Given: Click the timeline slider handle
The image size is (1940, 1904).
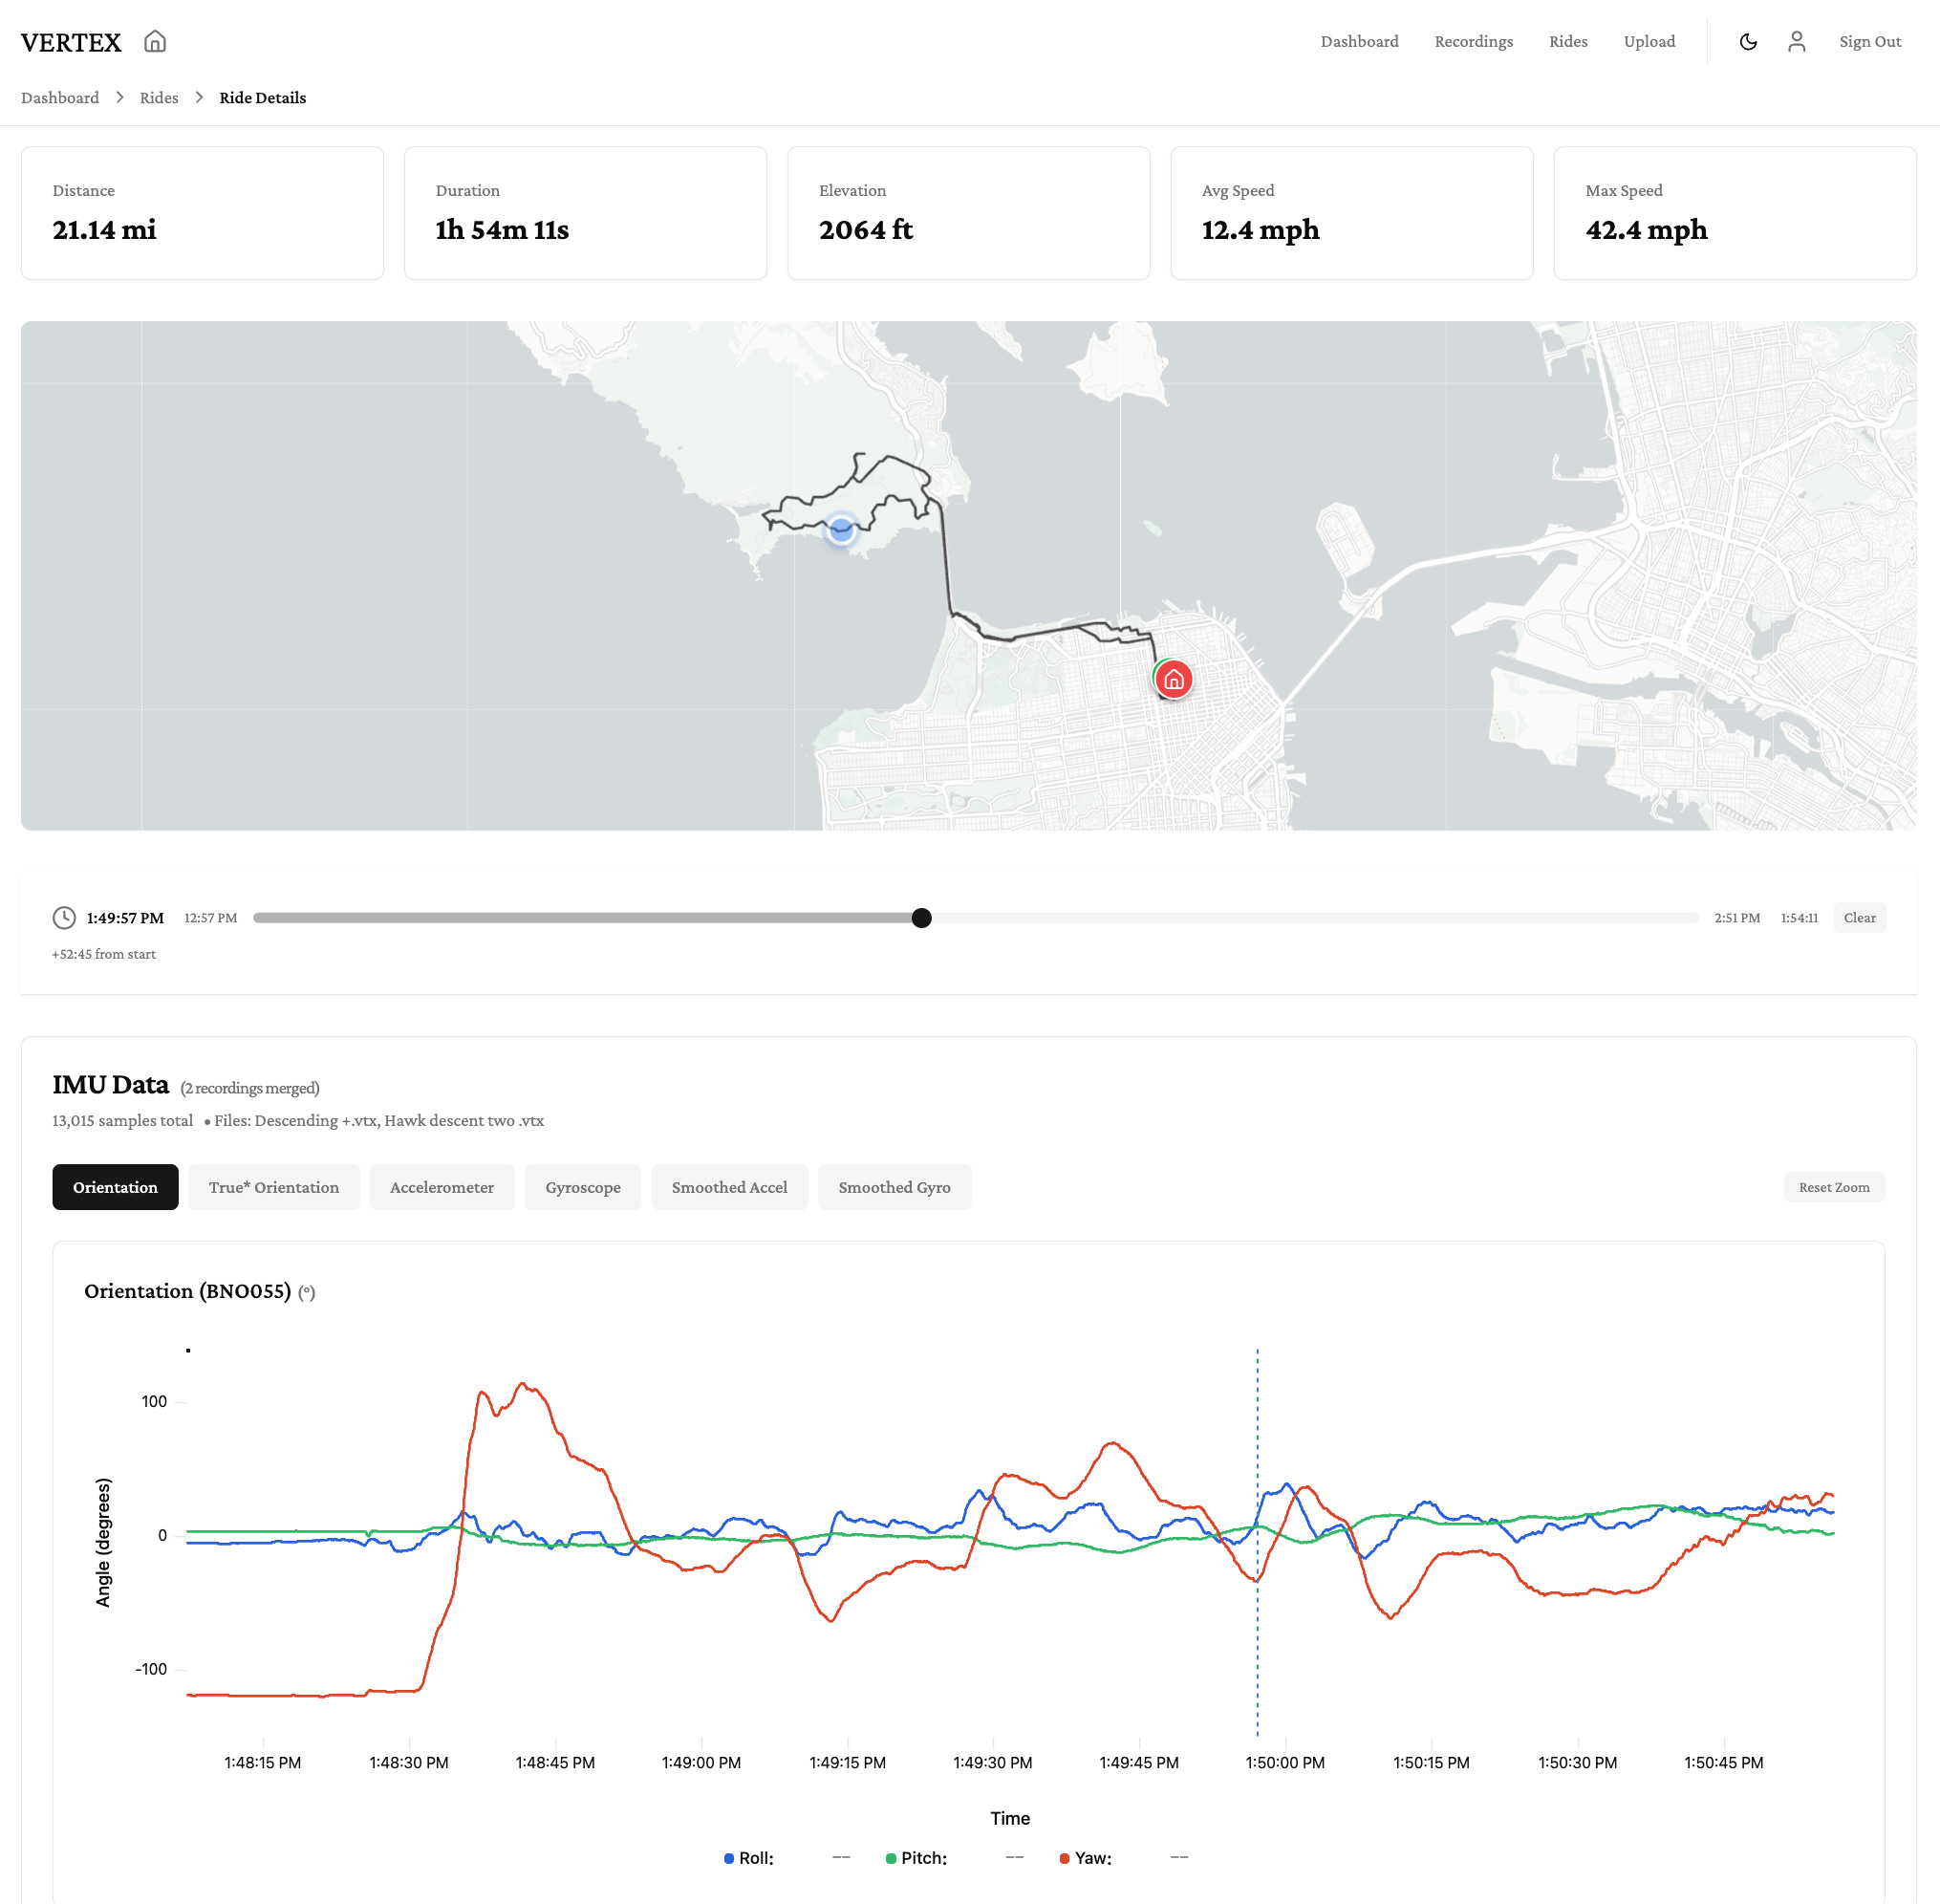Looking at the screenshot, I should point(922,918).
